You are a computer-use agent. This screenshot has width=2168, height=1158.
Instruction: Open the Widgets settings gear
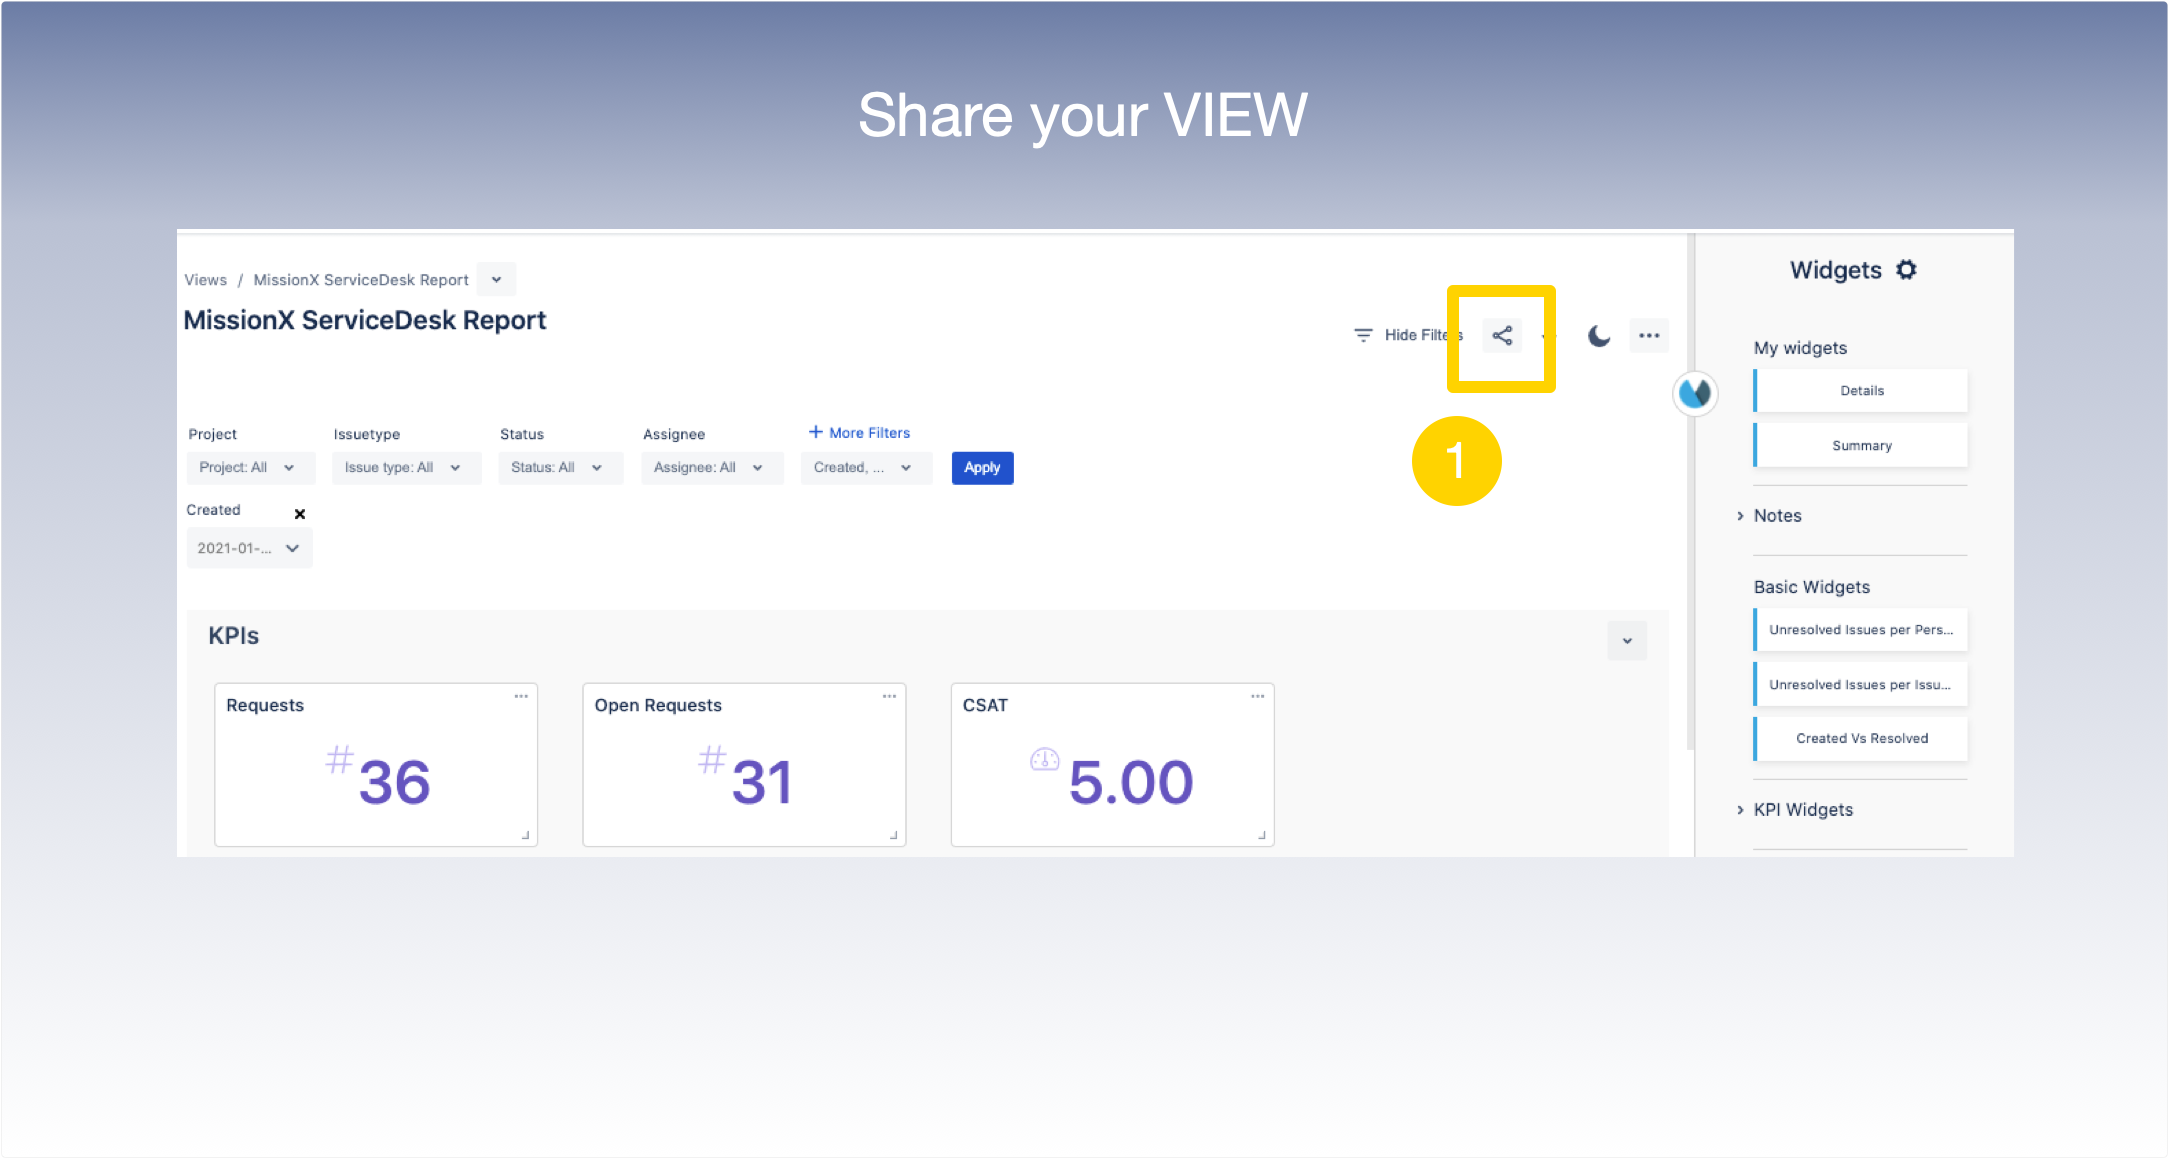coord(1906,269)
